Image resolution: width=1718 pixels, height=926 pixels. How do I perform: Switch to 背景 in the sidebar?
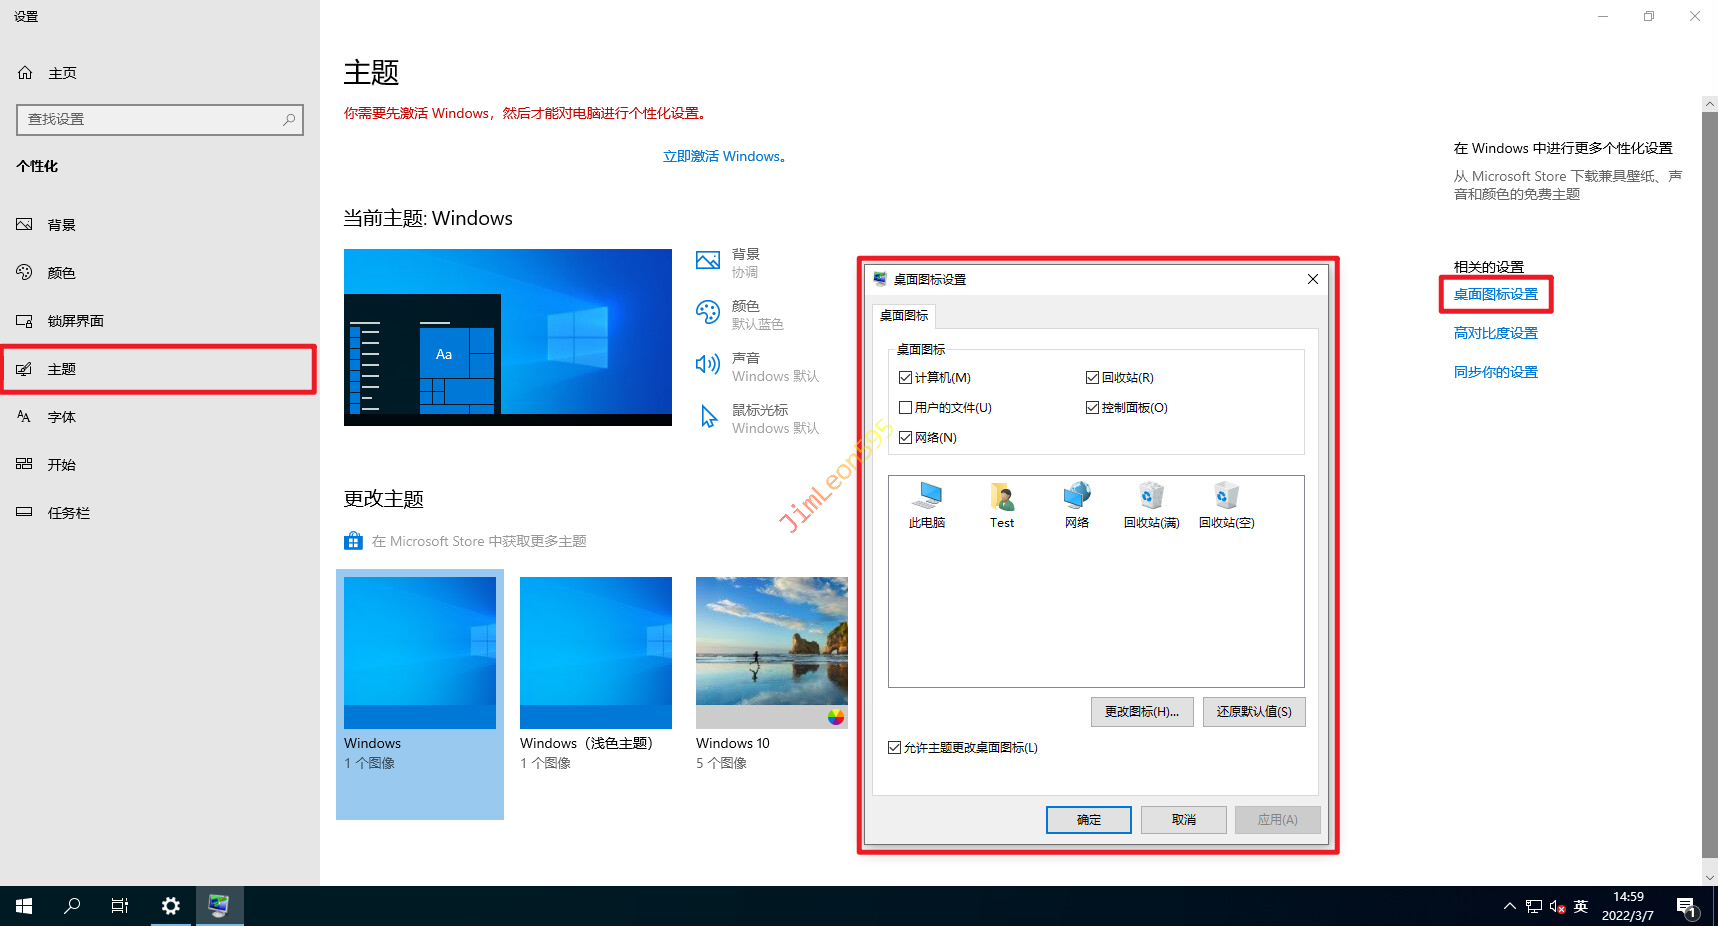coord(62,225)
